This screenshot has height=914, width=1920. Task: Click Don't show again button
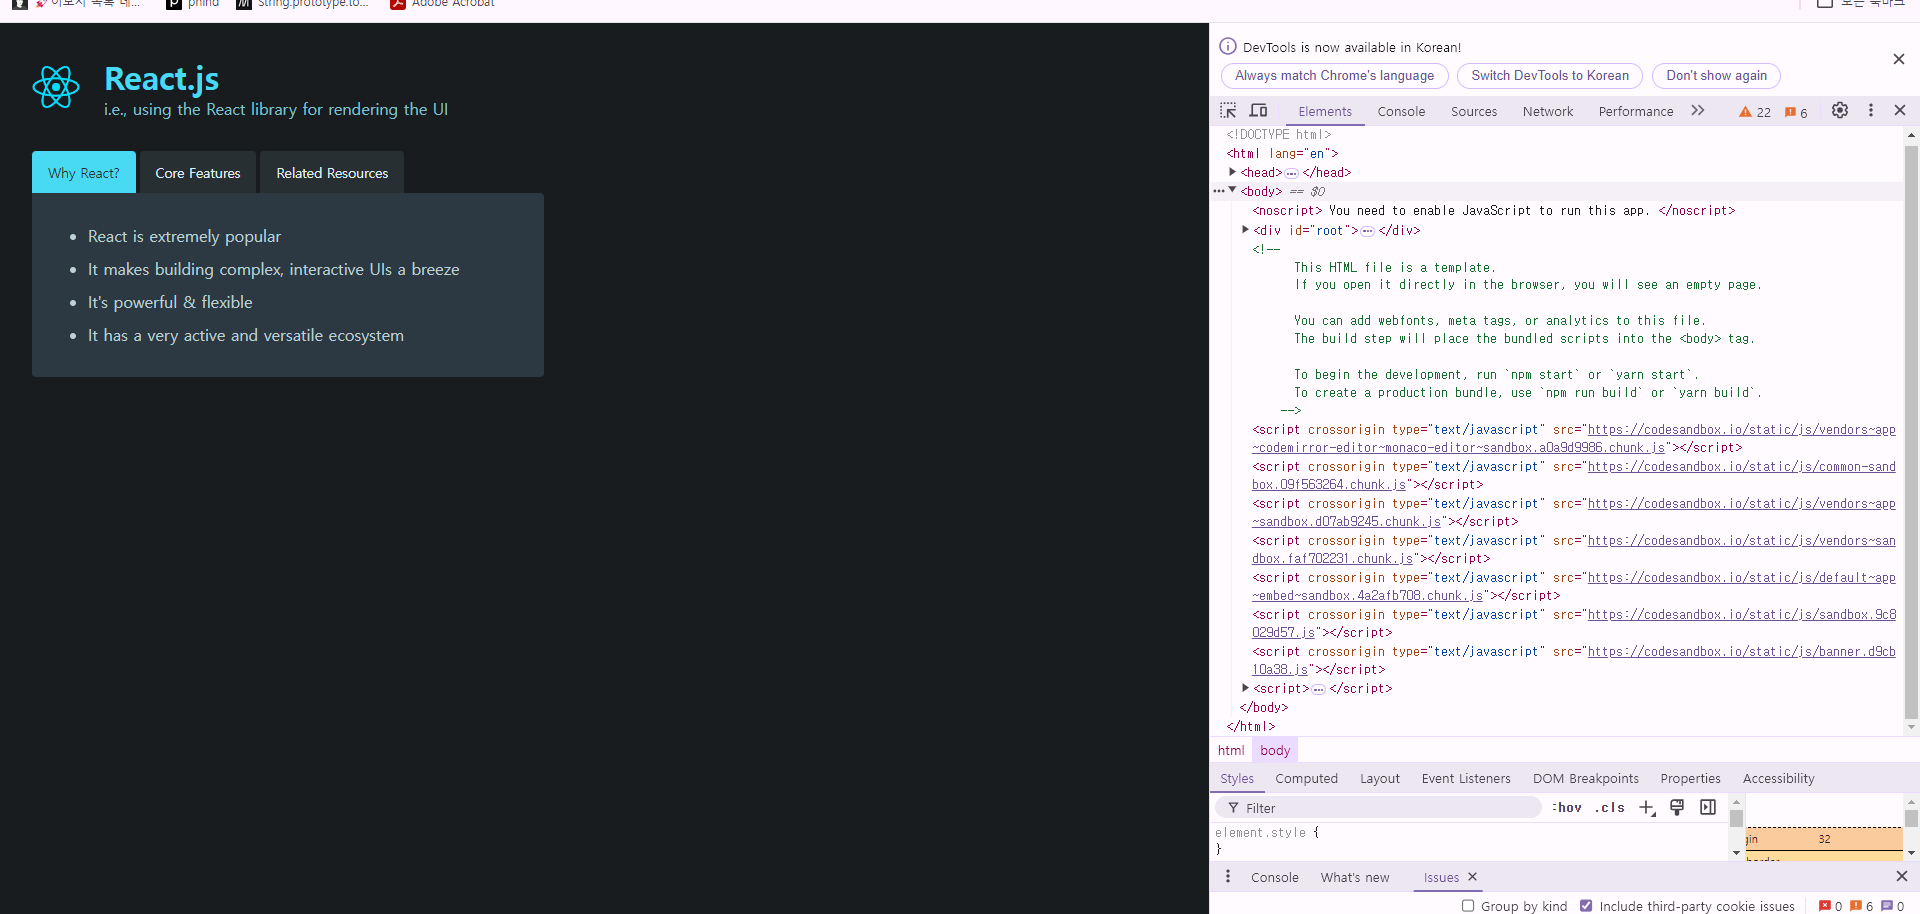[x=1716, y=76]
